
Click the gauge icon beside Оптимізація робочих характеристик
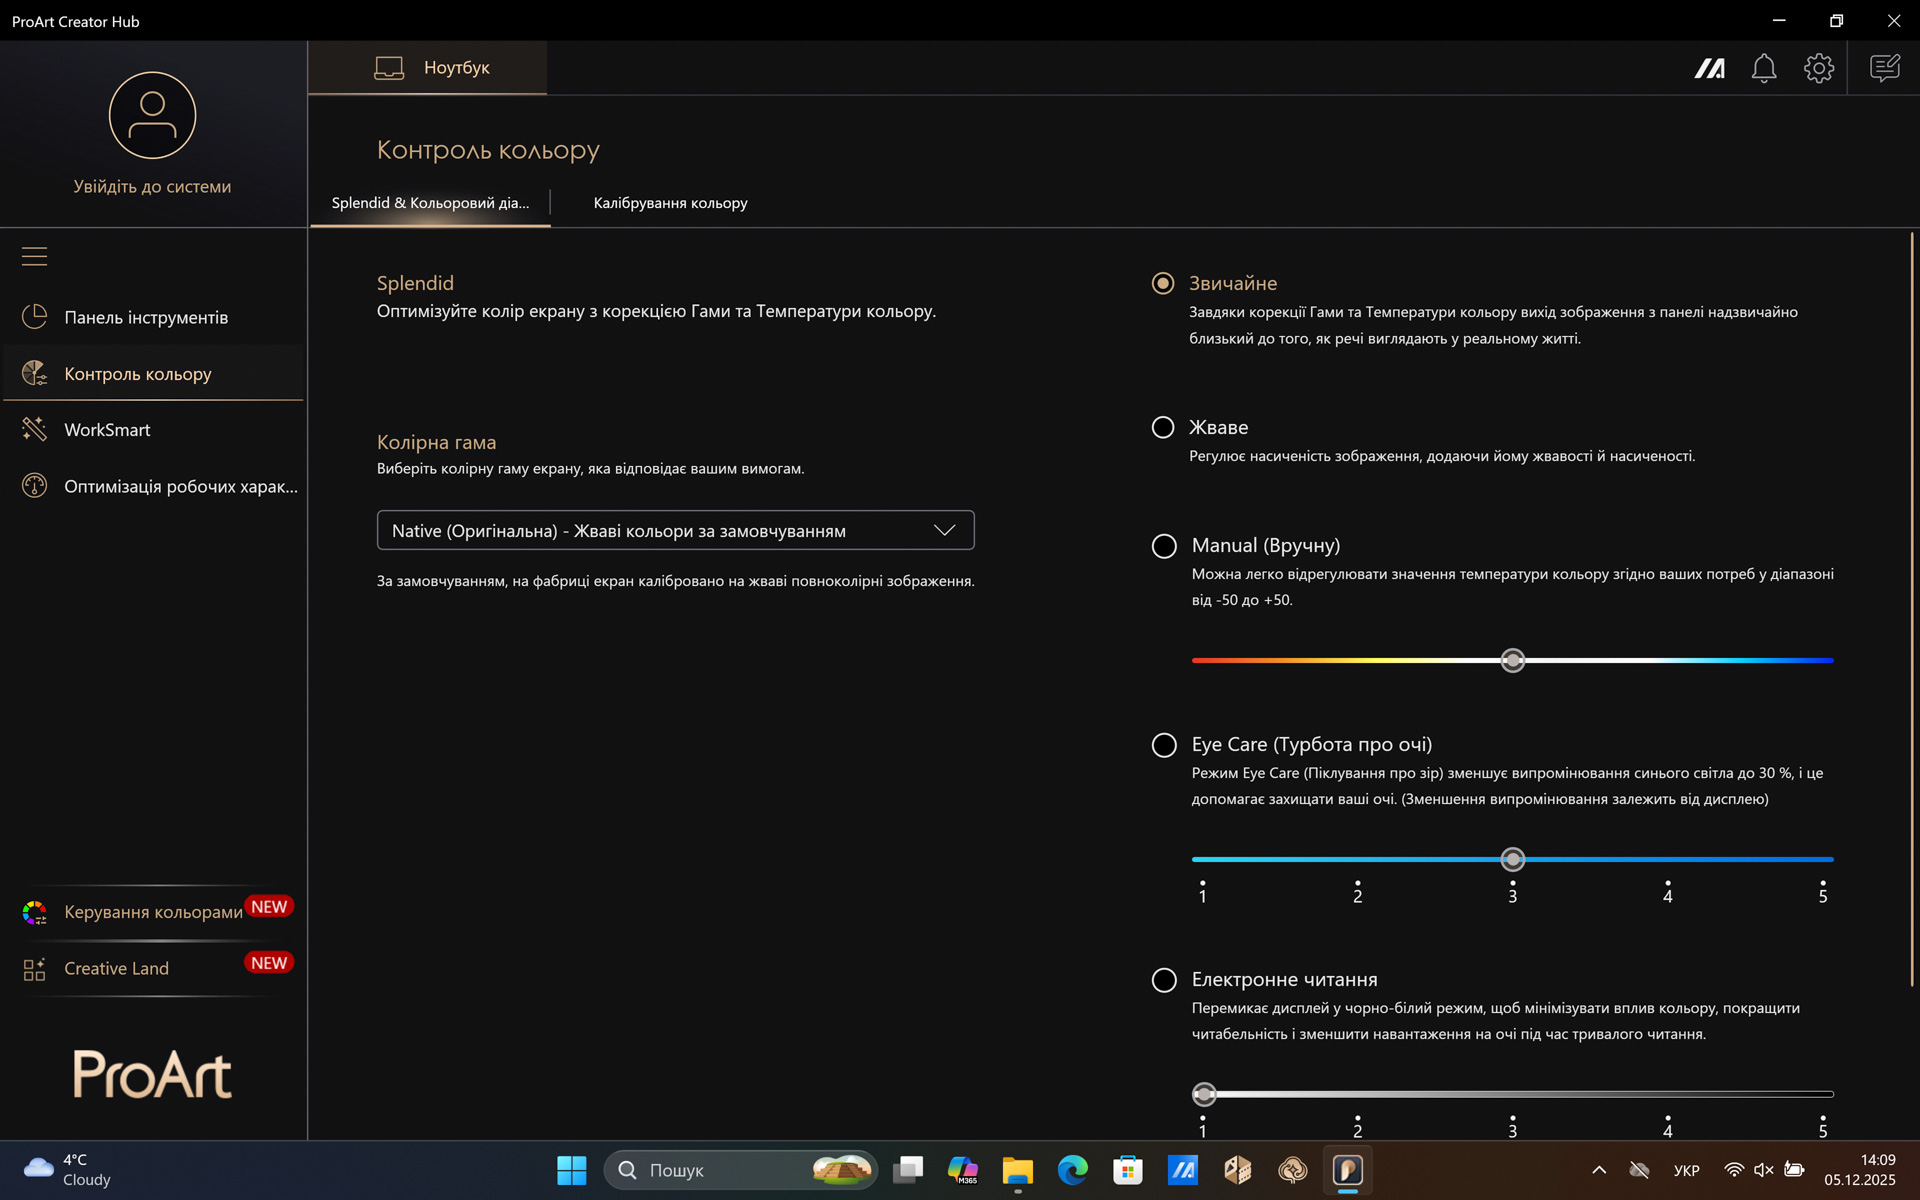(x=34, y=486)
